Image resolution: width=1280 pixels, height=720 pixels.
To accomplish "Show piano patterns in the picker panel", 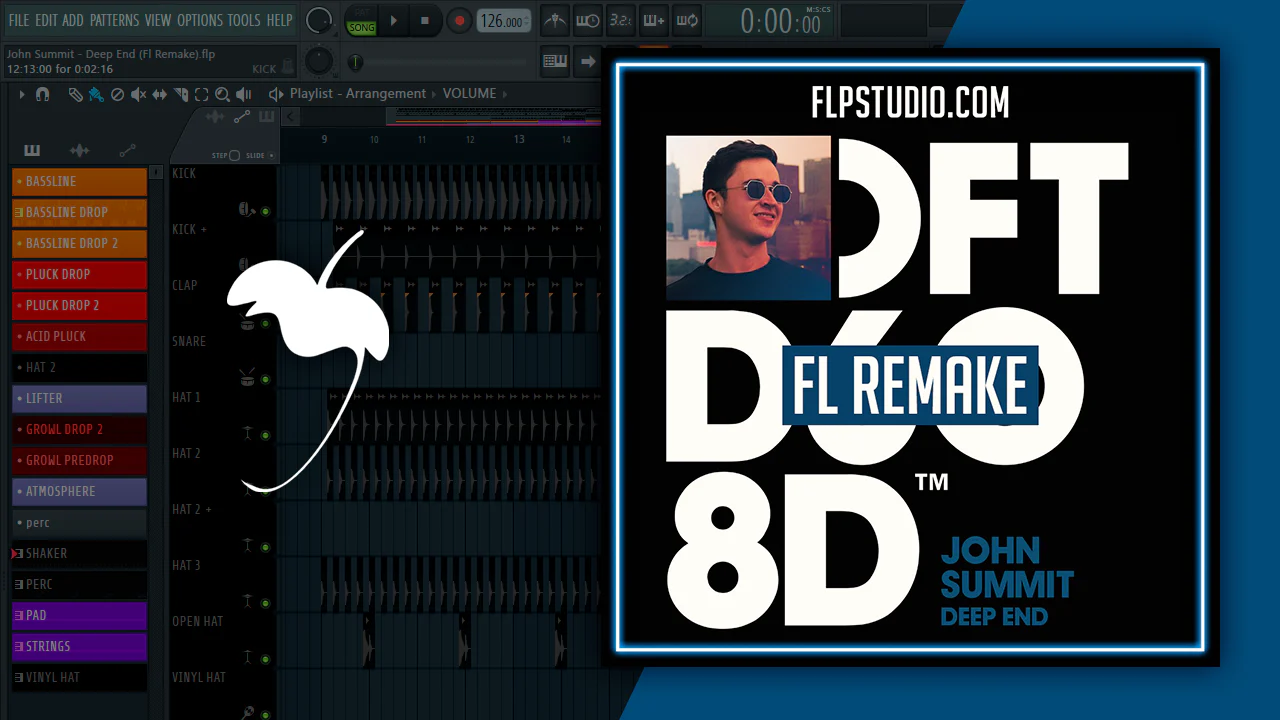I will pos(32,150).
